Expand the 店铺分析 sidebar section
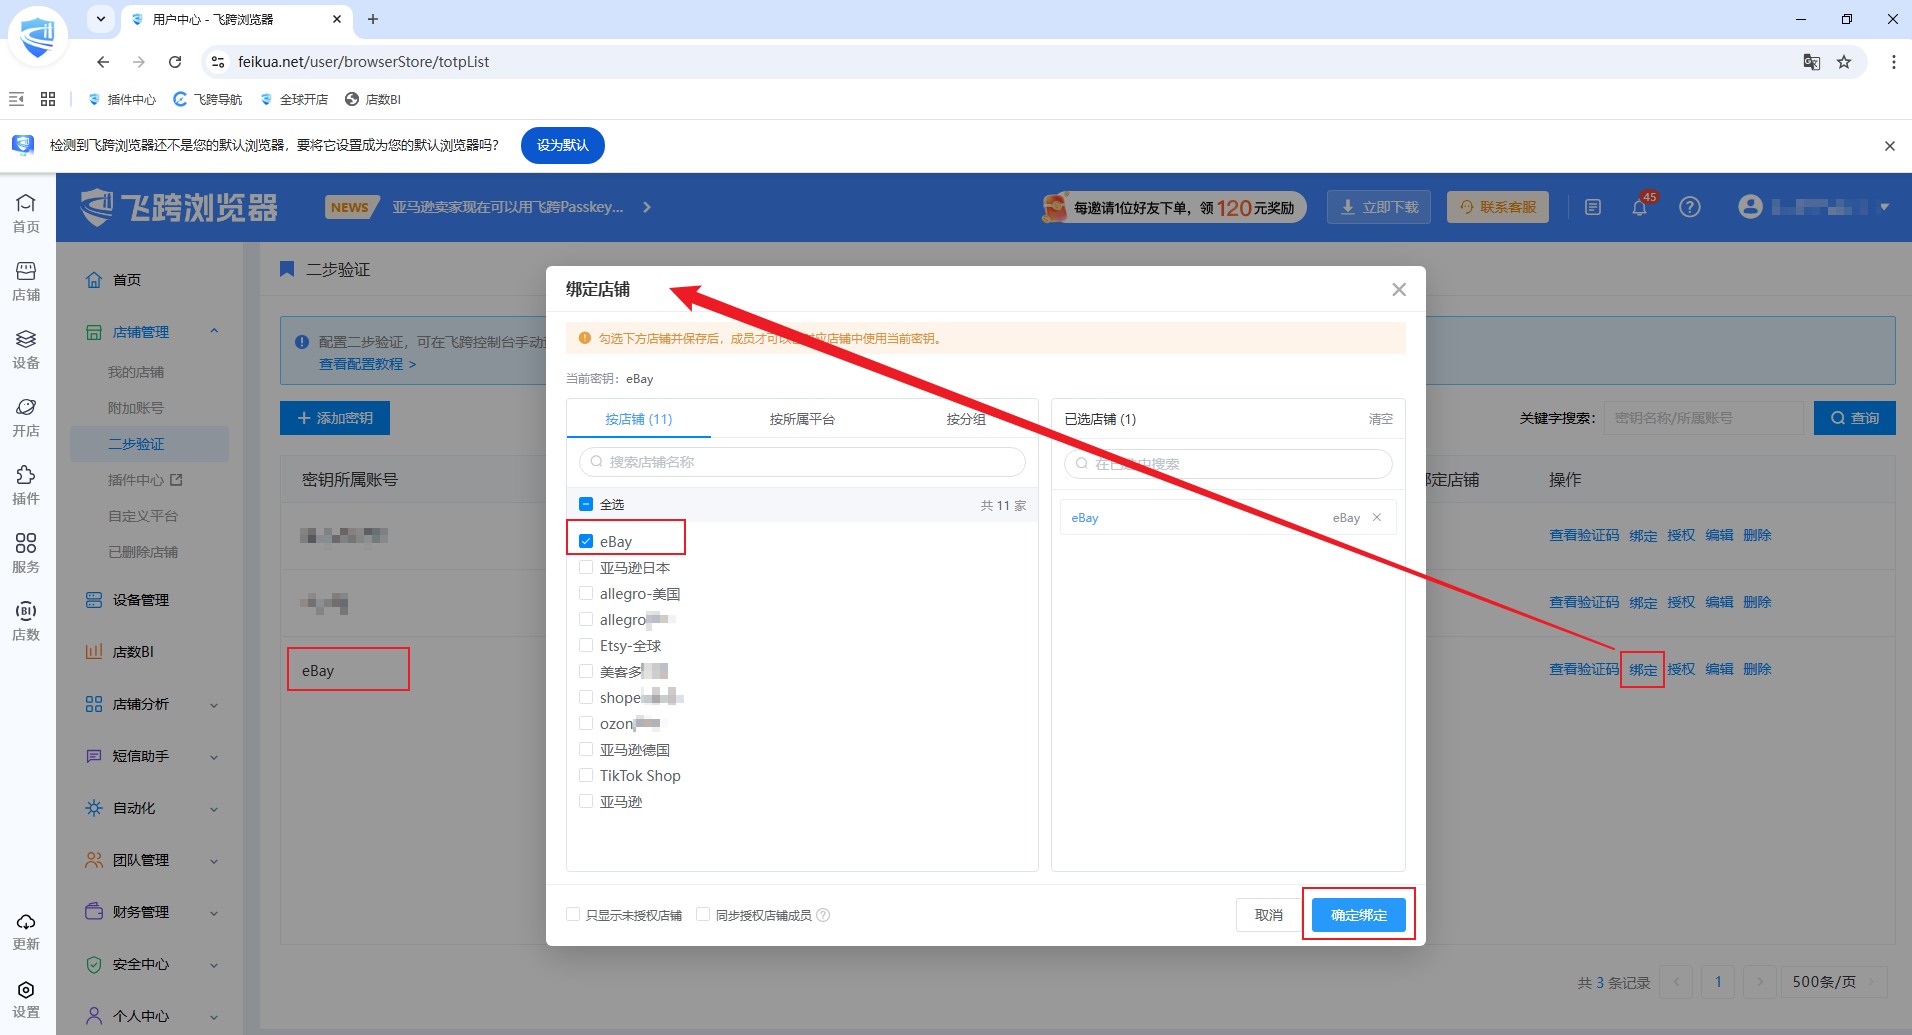The image size is (1912, 1035). point(214,704)
